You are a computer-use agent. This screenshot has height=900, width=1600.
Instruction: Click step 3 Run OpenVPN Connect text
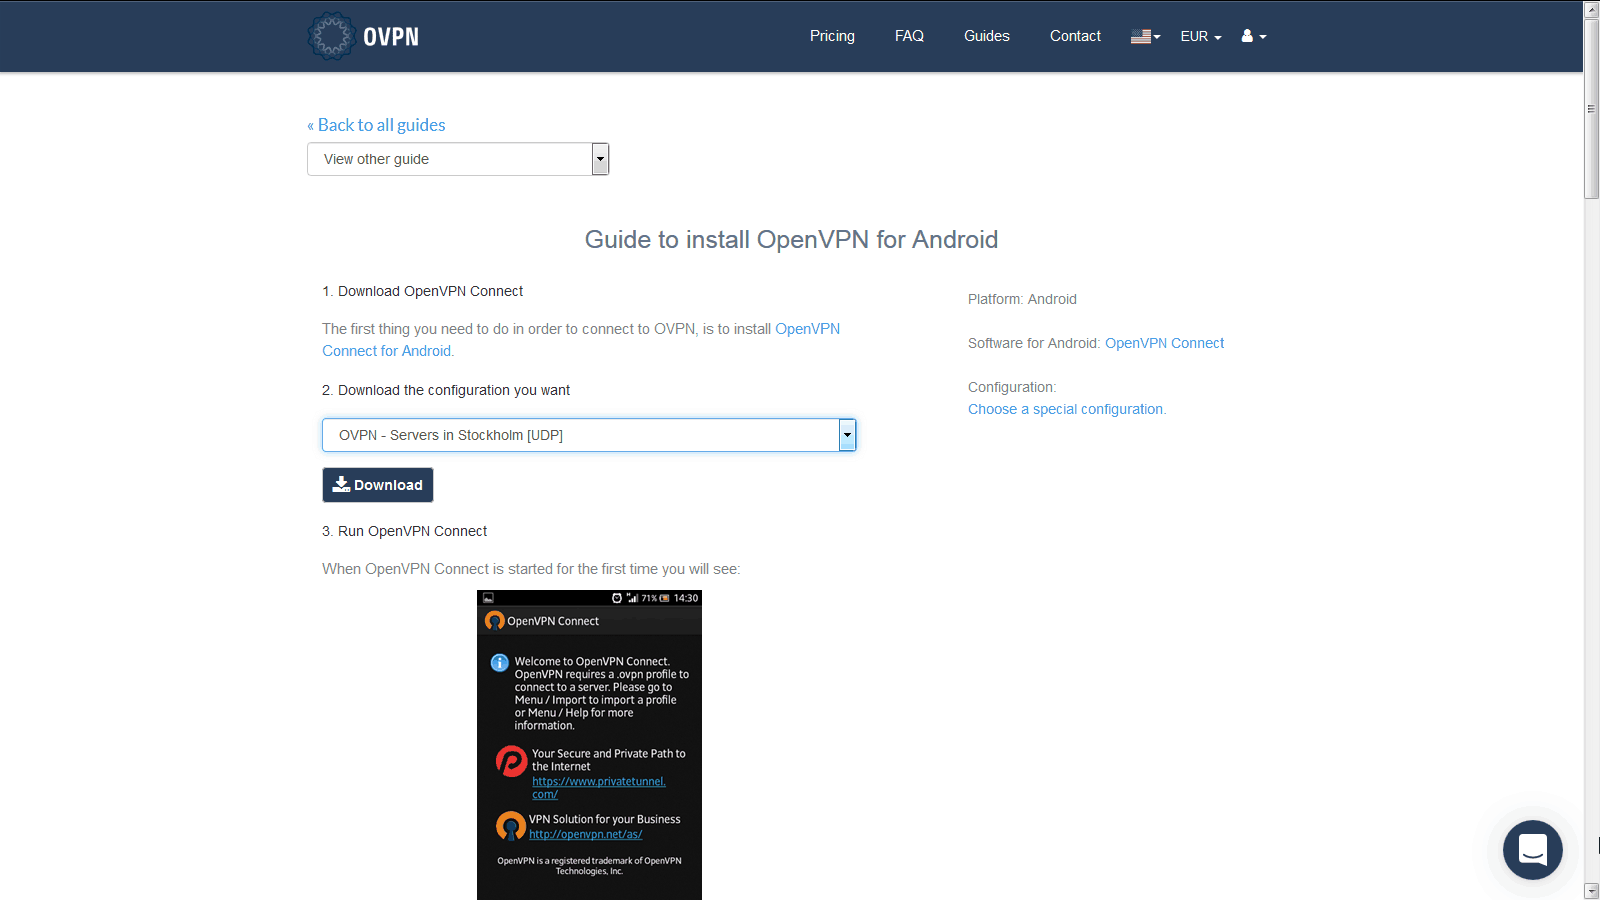click(x=405, y=531)
